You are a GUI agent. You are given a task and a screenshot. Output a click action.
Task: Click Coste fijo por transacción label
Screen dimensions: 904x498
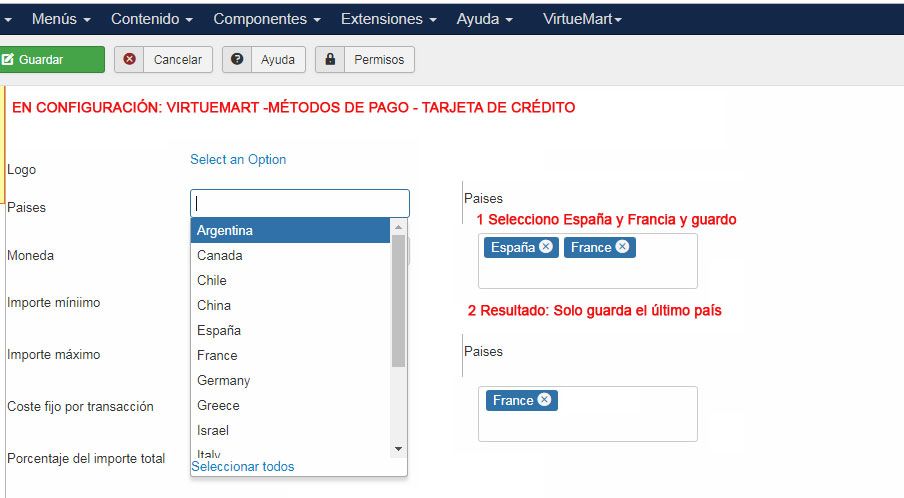(80, 406)
